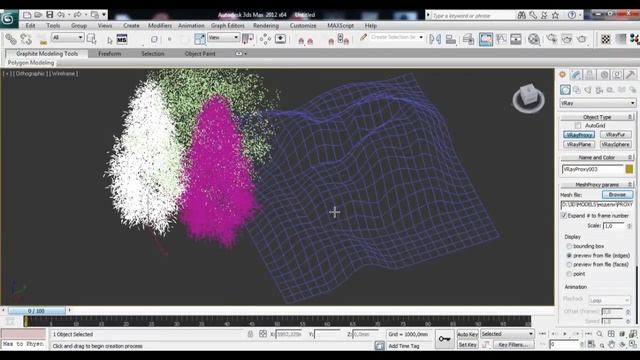Toggle the Auto Key button

pyautogui.click(x=467, y=334)
